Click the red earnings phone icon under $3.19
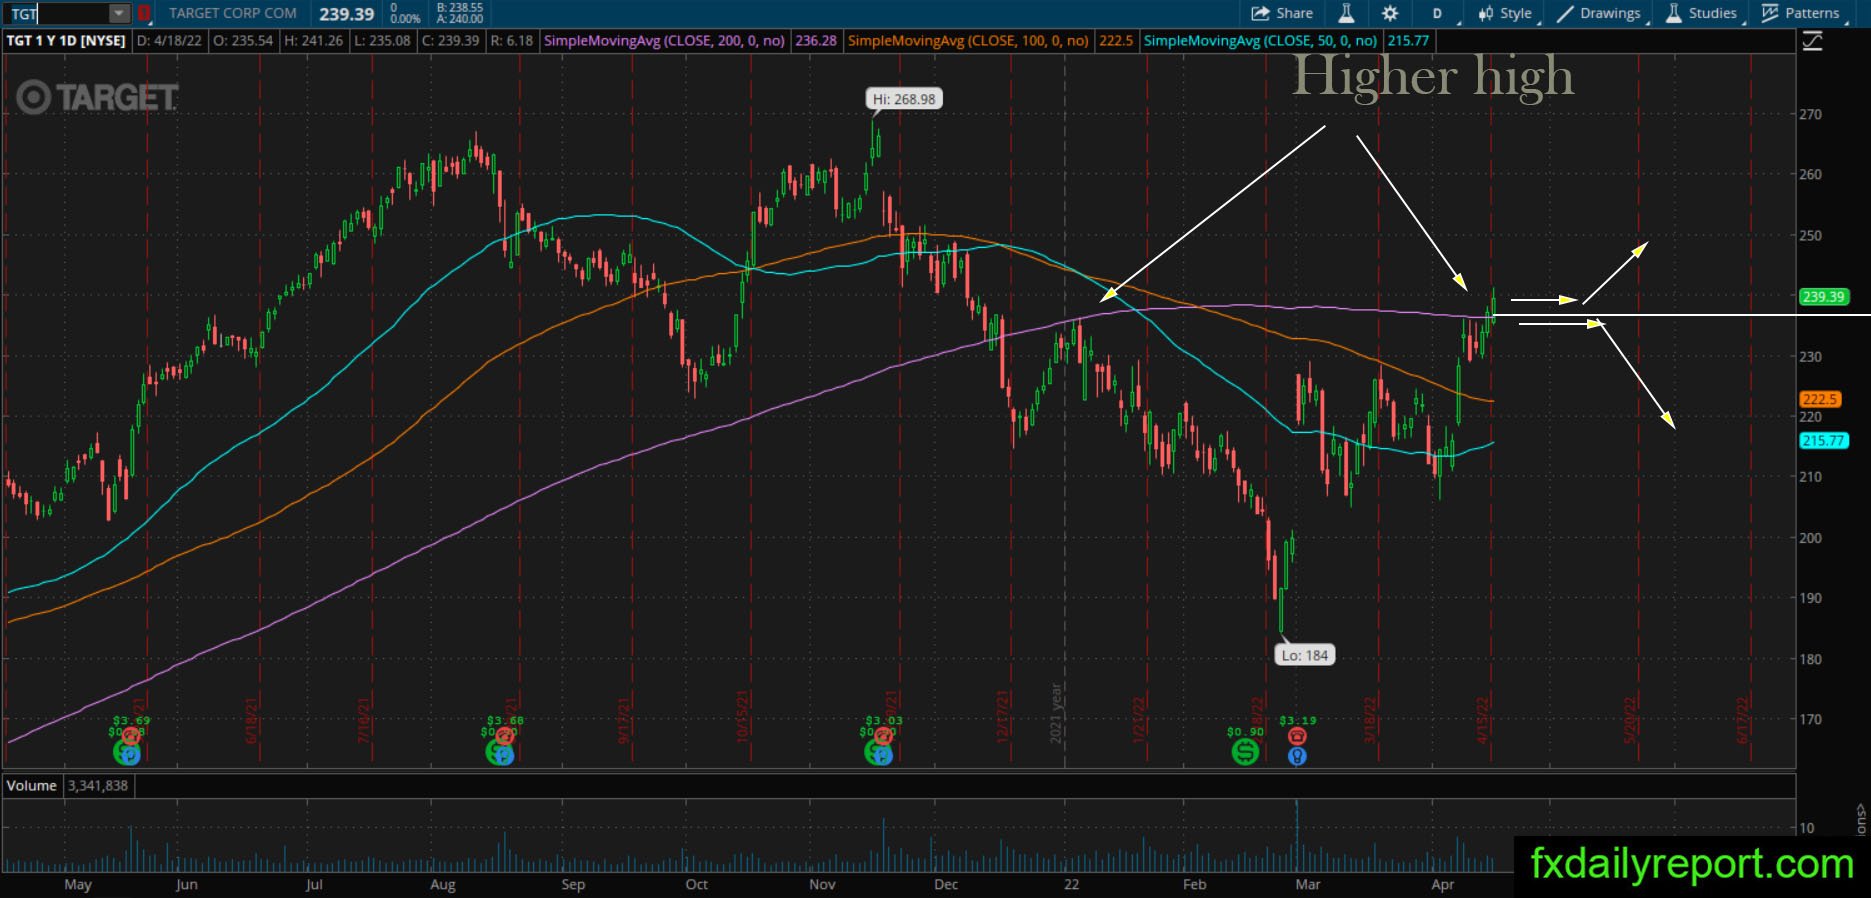1871x898 pixels. [x=1297, y=736]
